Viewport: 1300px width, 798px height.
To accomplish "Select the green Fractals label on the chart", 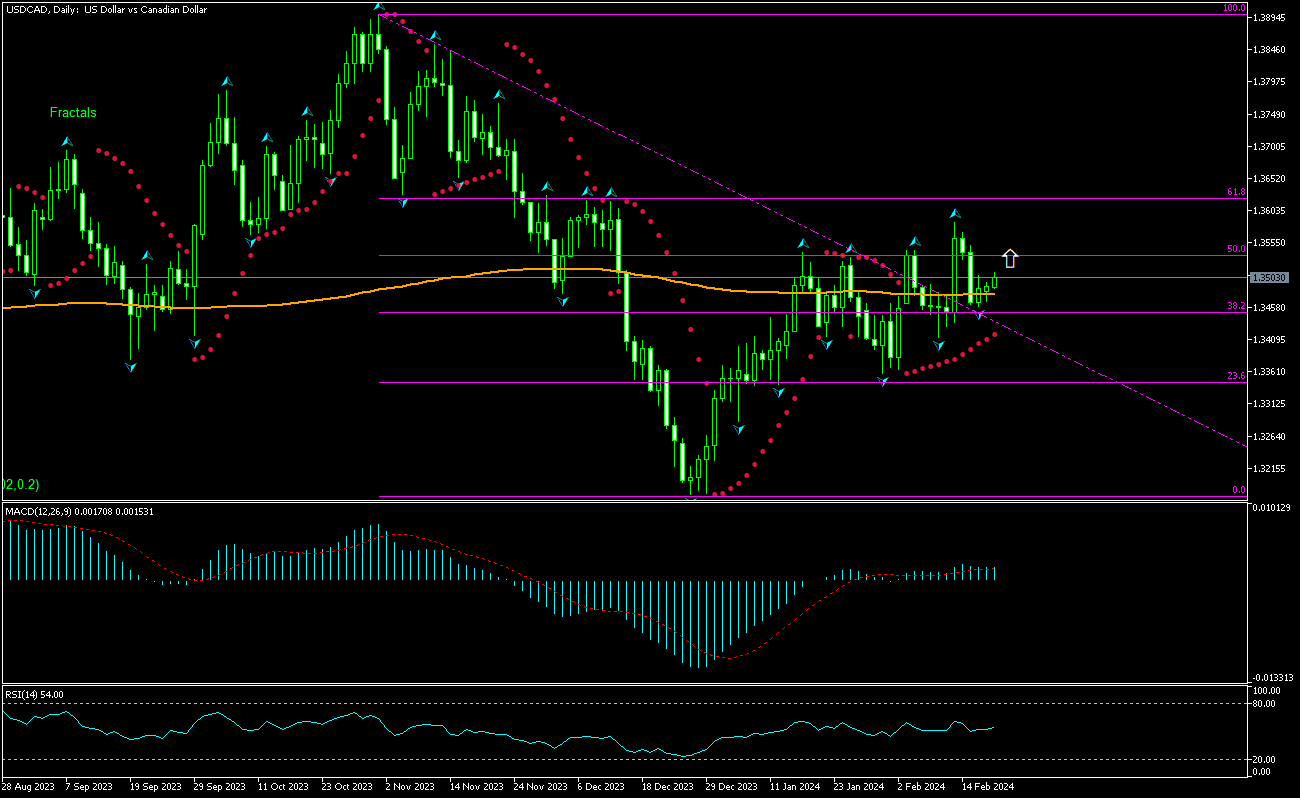I will click(x=71, y=112).
